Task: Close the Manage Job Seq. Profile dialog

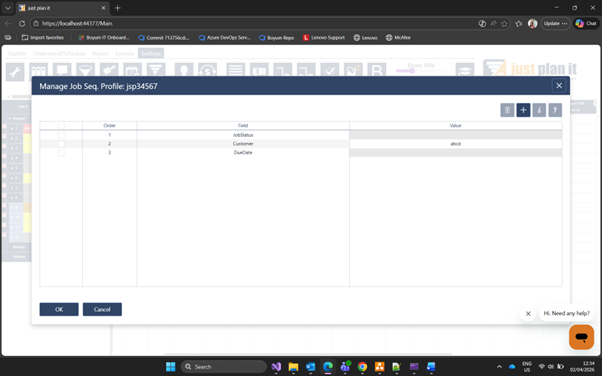Action: (559, 86)
